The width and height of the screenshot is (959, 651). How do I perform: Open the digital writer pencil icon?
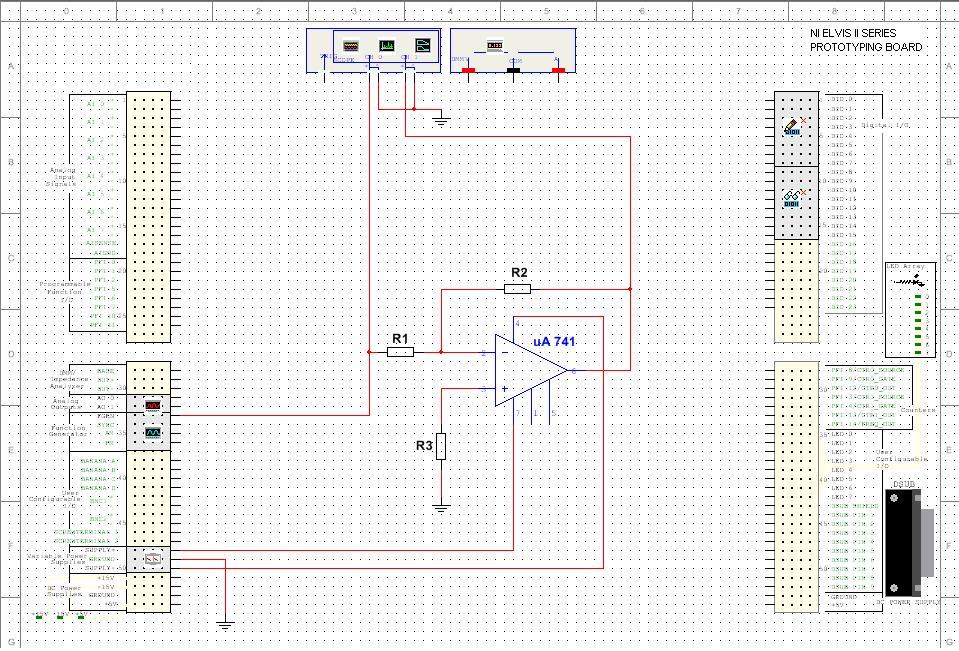(x=793, y=127)
